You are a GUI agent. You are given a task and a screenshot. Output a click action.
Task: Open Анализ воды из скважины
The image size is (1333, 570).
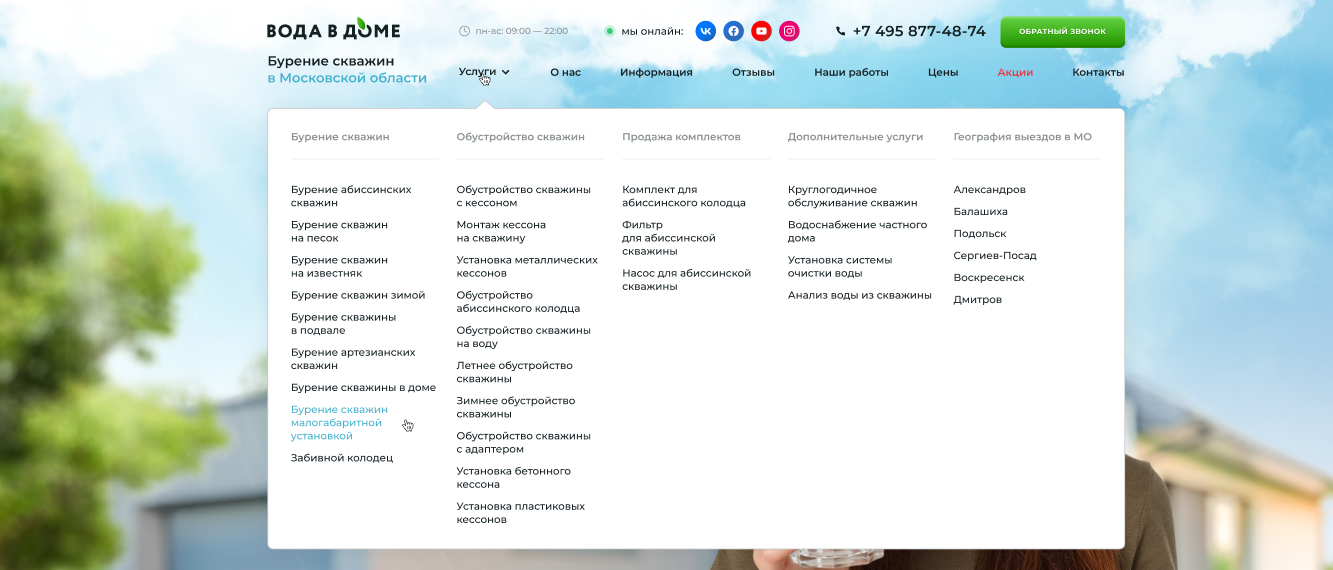860,295
